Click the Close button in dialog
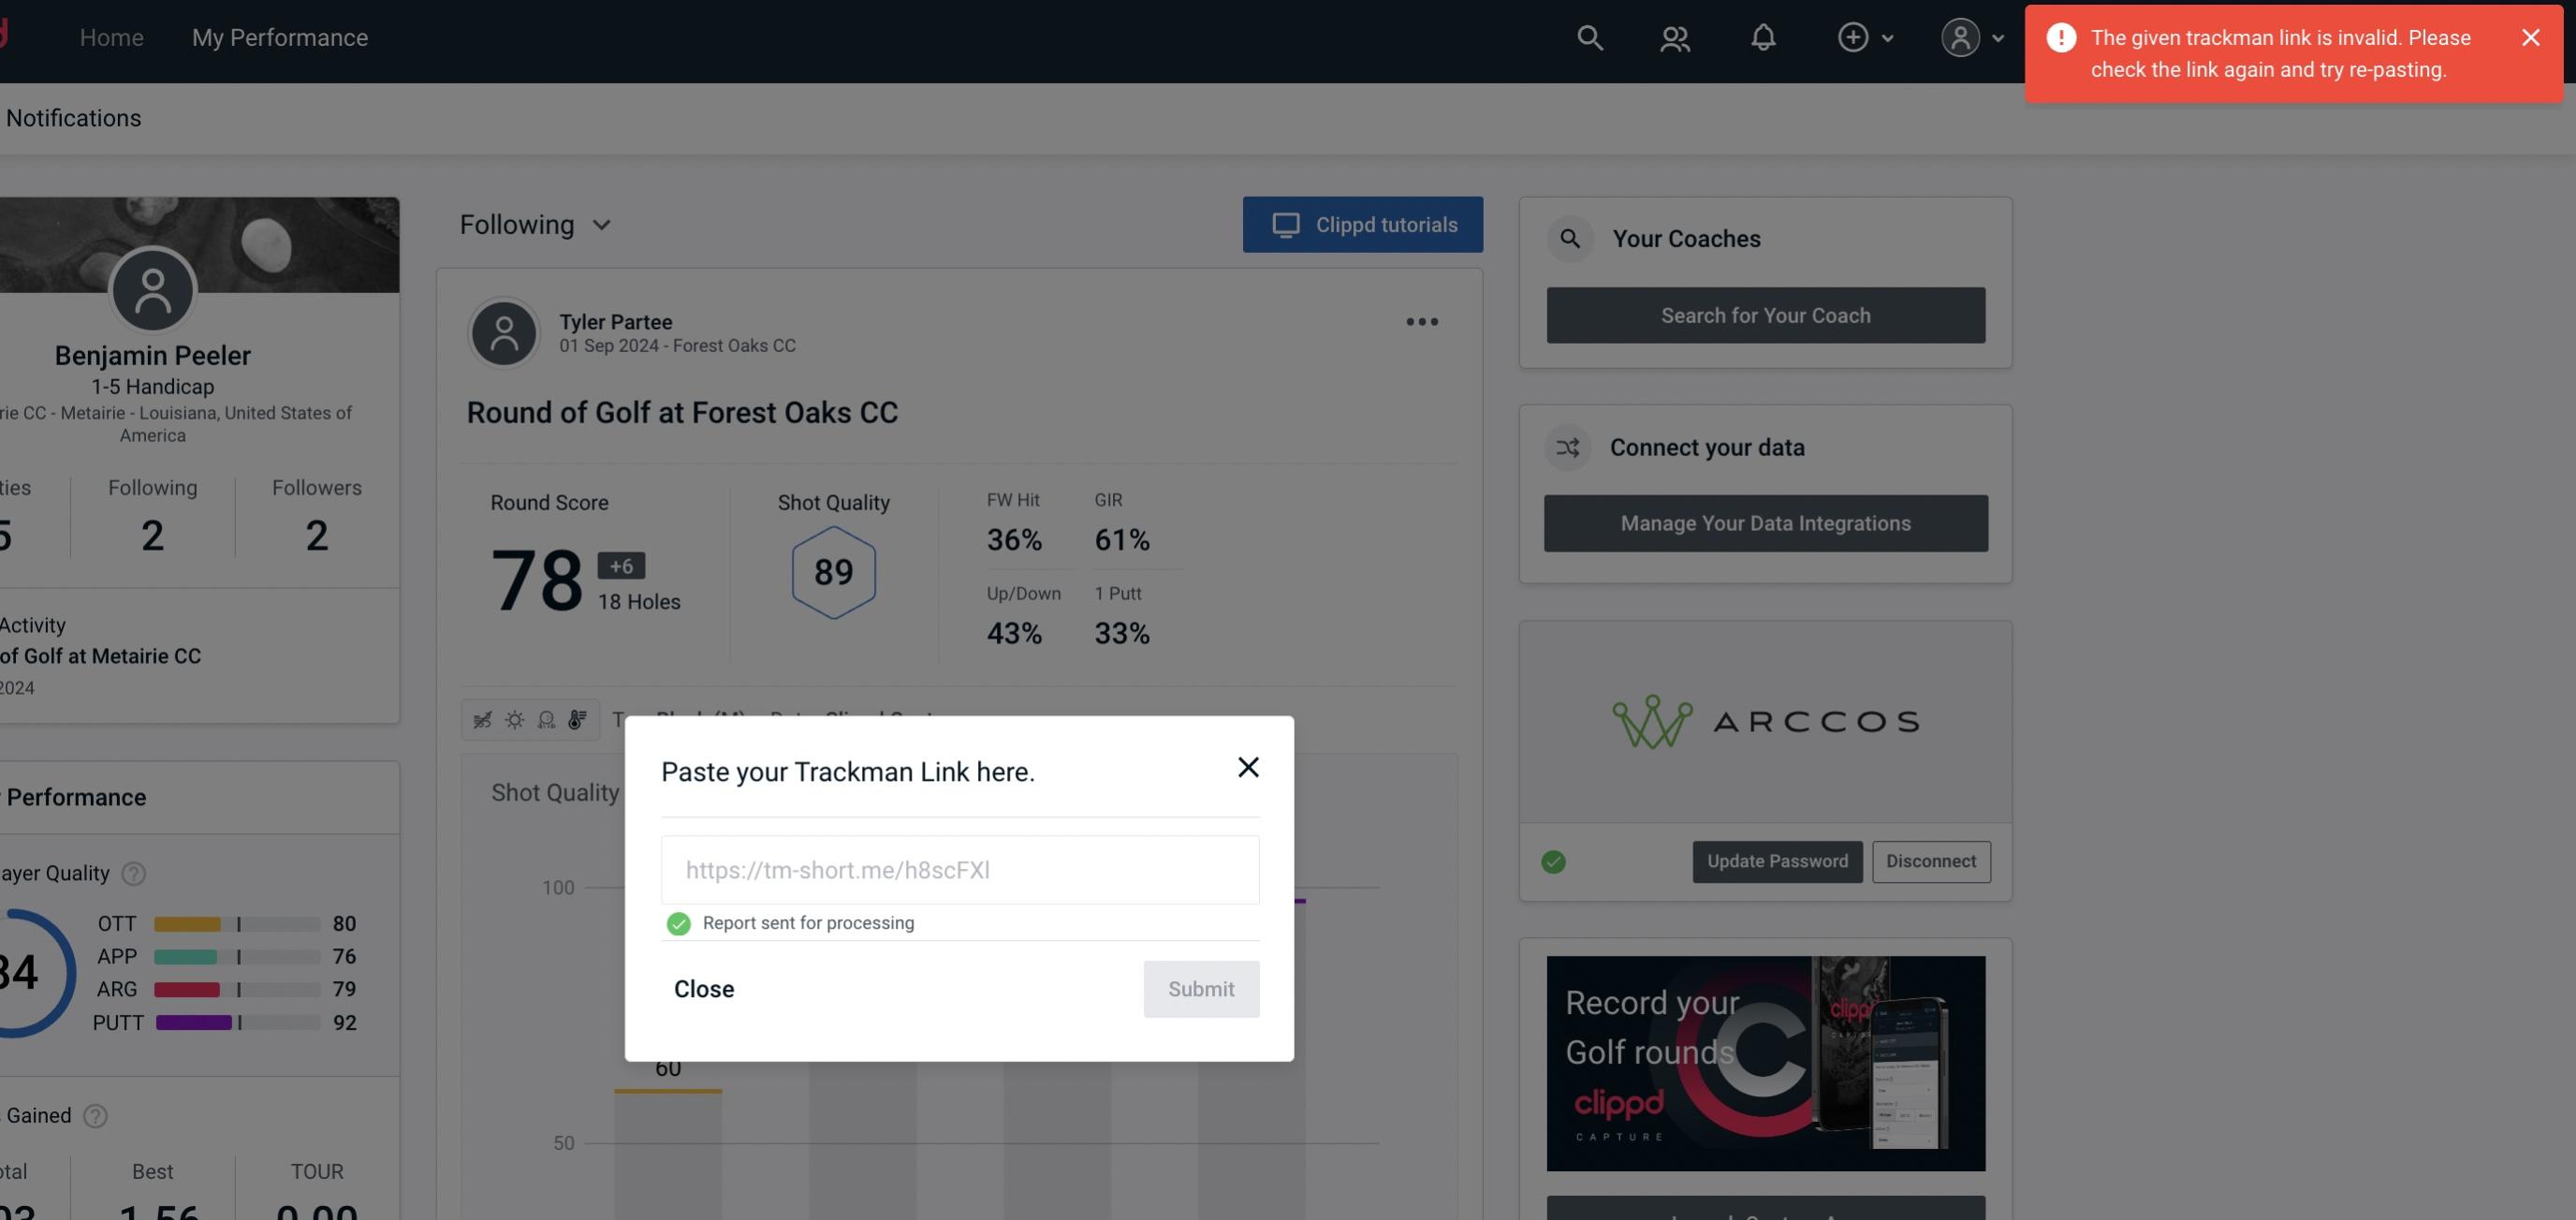Screen dimensions: 2576x1220 [703, 988]
